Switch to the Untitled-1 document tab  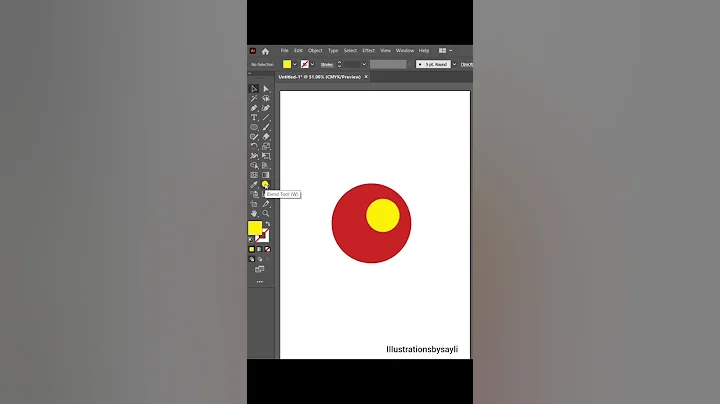[x=320, y=77]
